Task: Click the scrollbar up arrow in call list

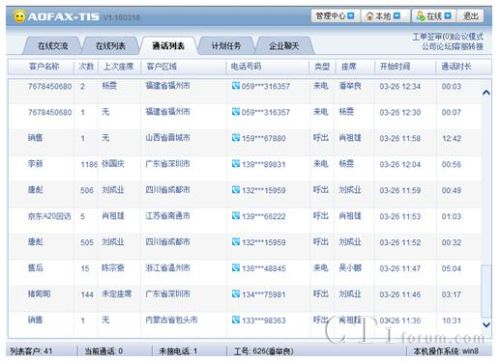Action: [486, 92]
